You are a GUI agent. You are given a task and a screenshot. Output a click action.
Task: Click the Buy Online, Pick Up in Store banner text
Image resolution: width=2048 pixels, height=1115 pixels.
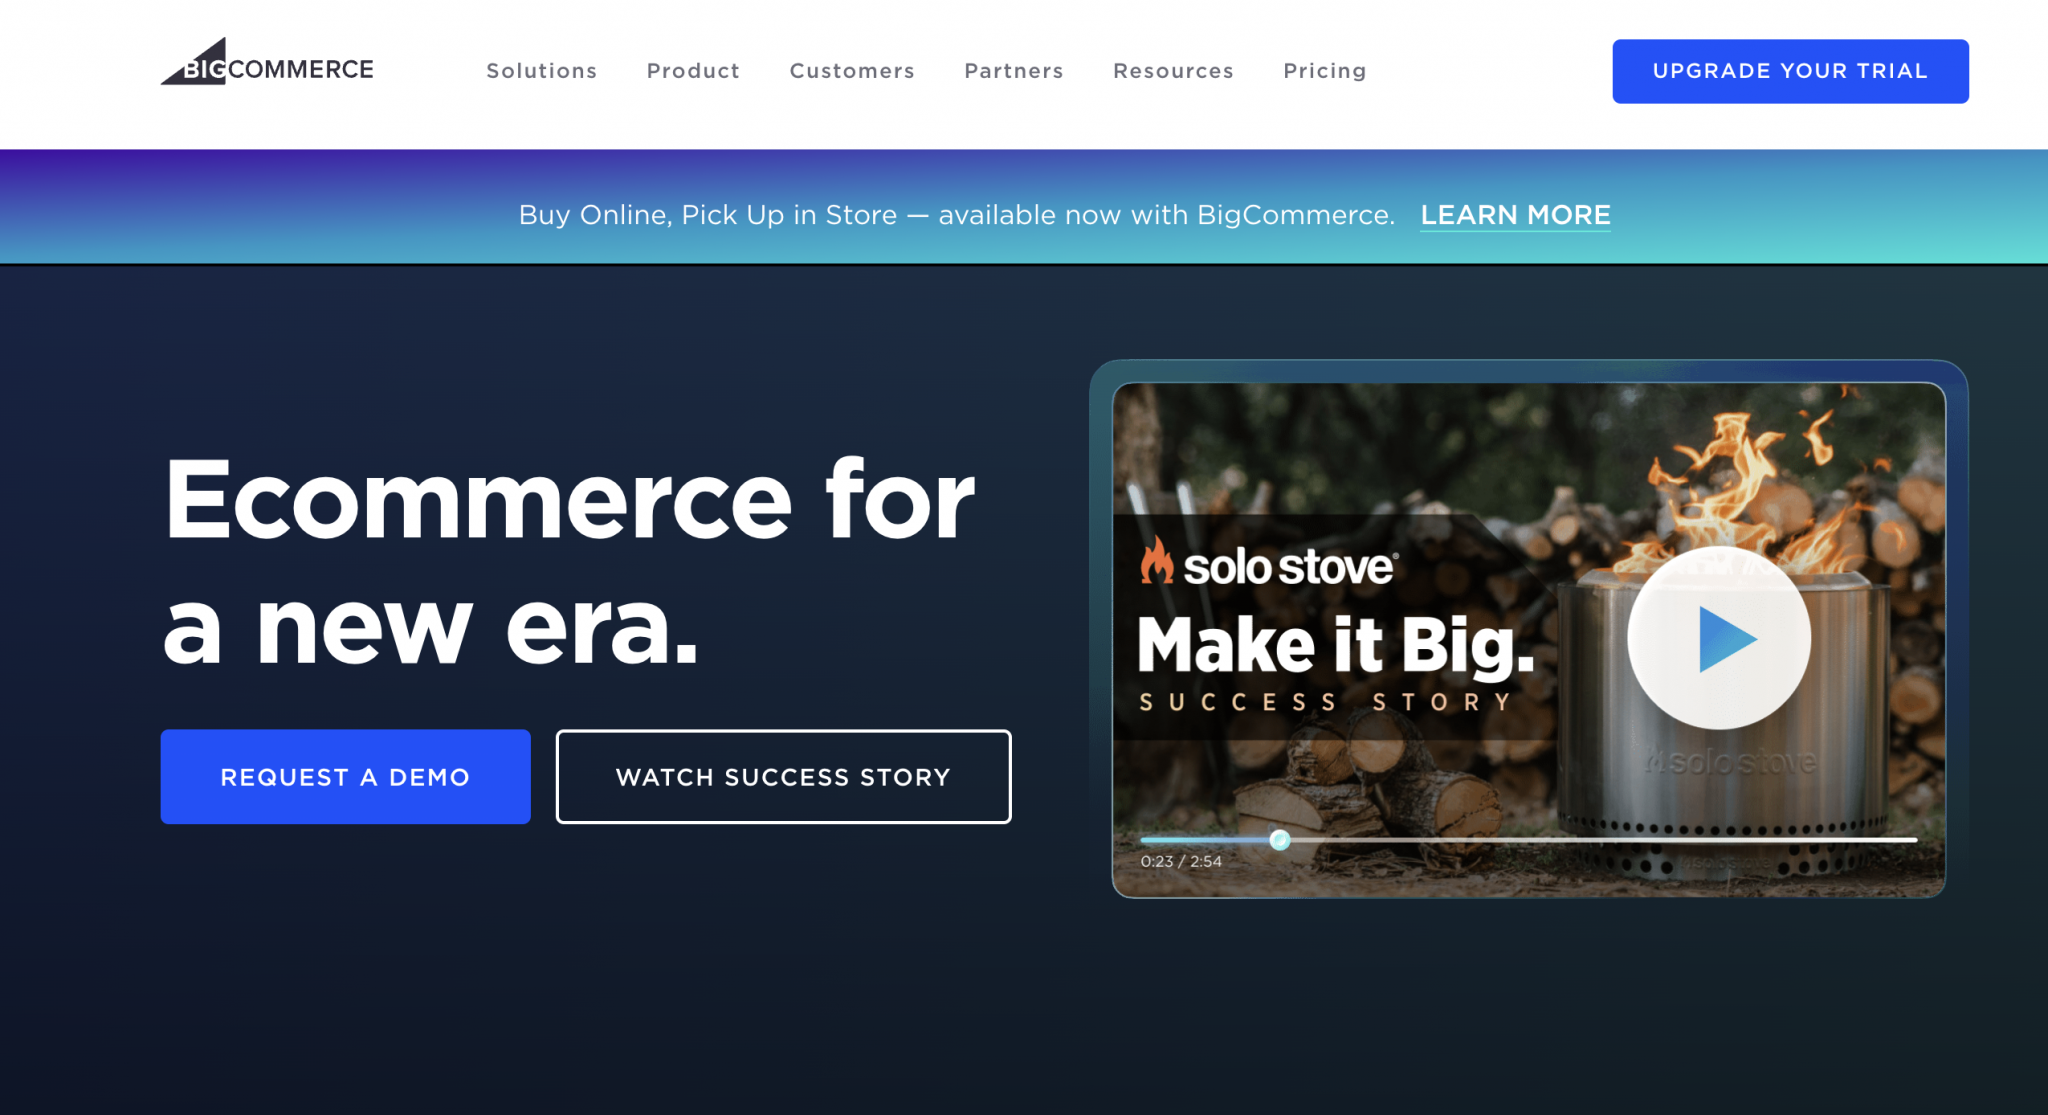pos(956,215)
